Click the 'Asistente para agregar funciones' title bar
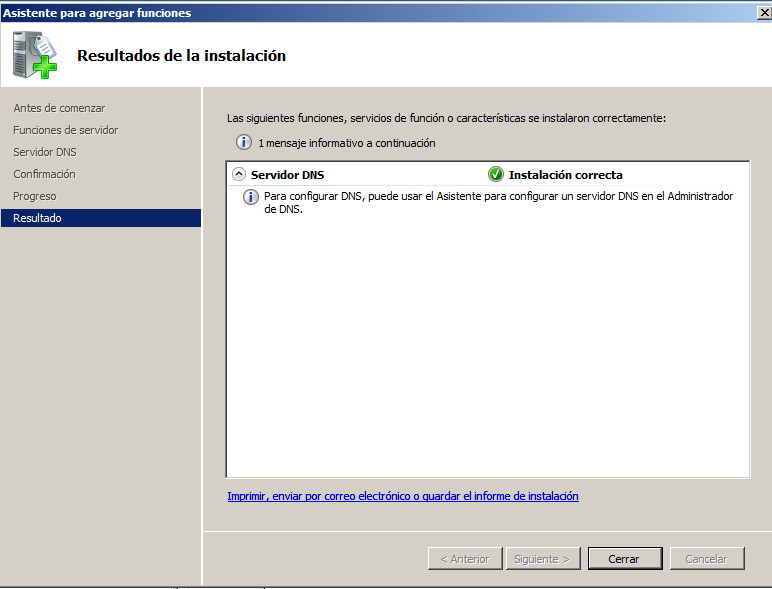This screenshot has height=589, width=772. [300, 12]
